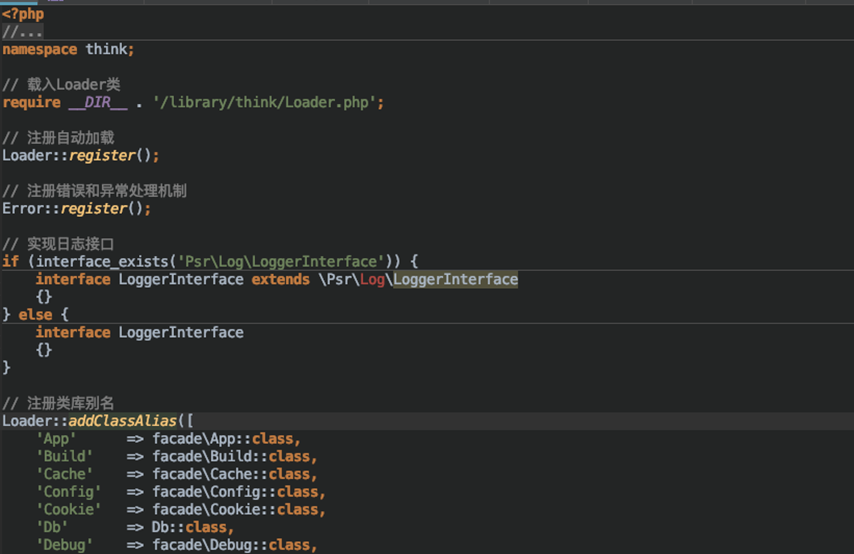The image size is (854, 554).
Task: Click LoggerInterface before the extends keyword
Action: 181,279
